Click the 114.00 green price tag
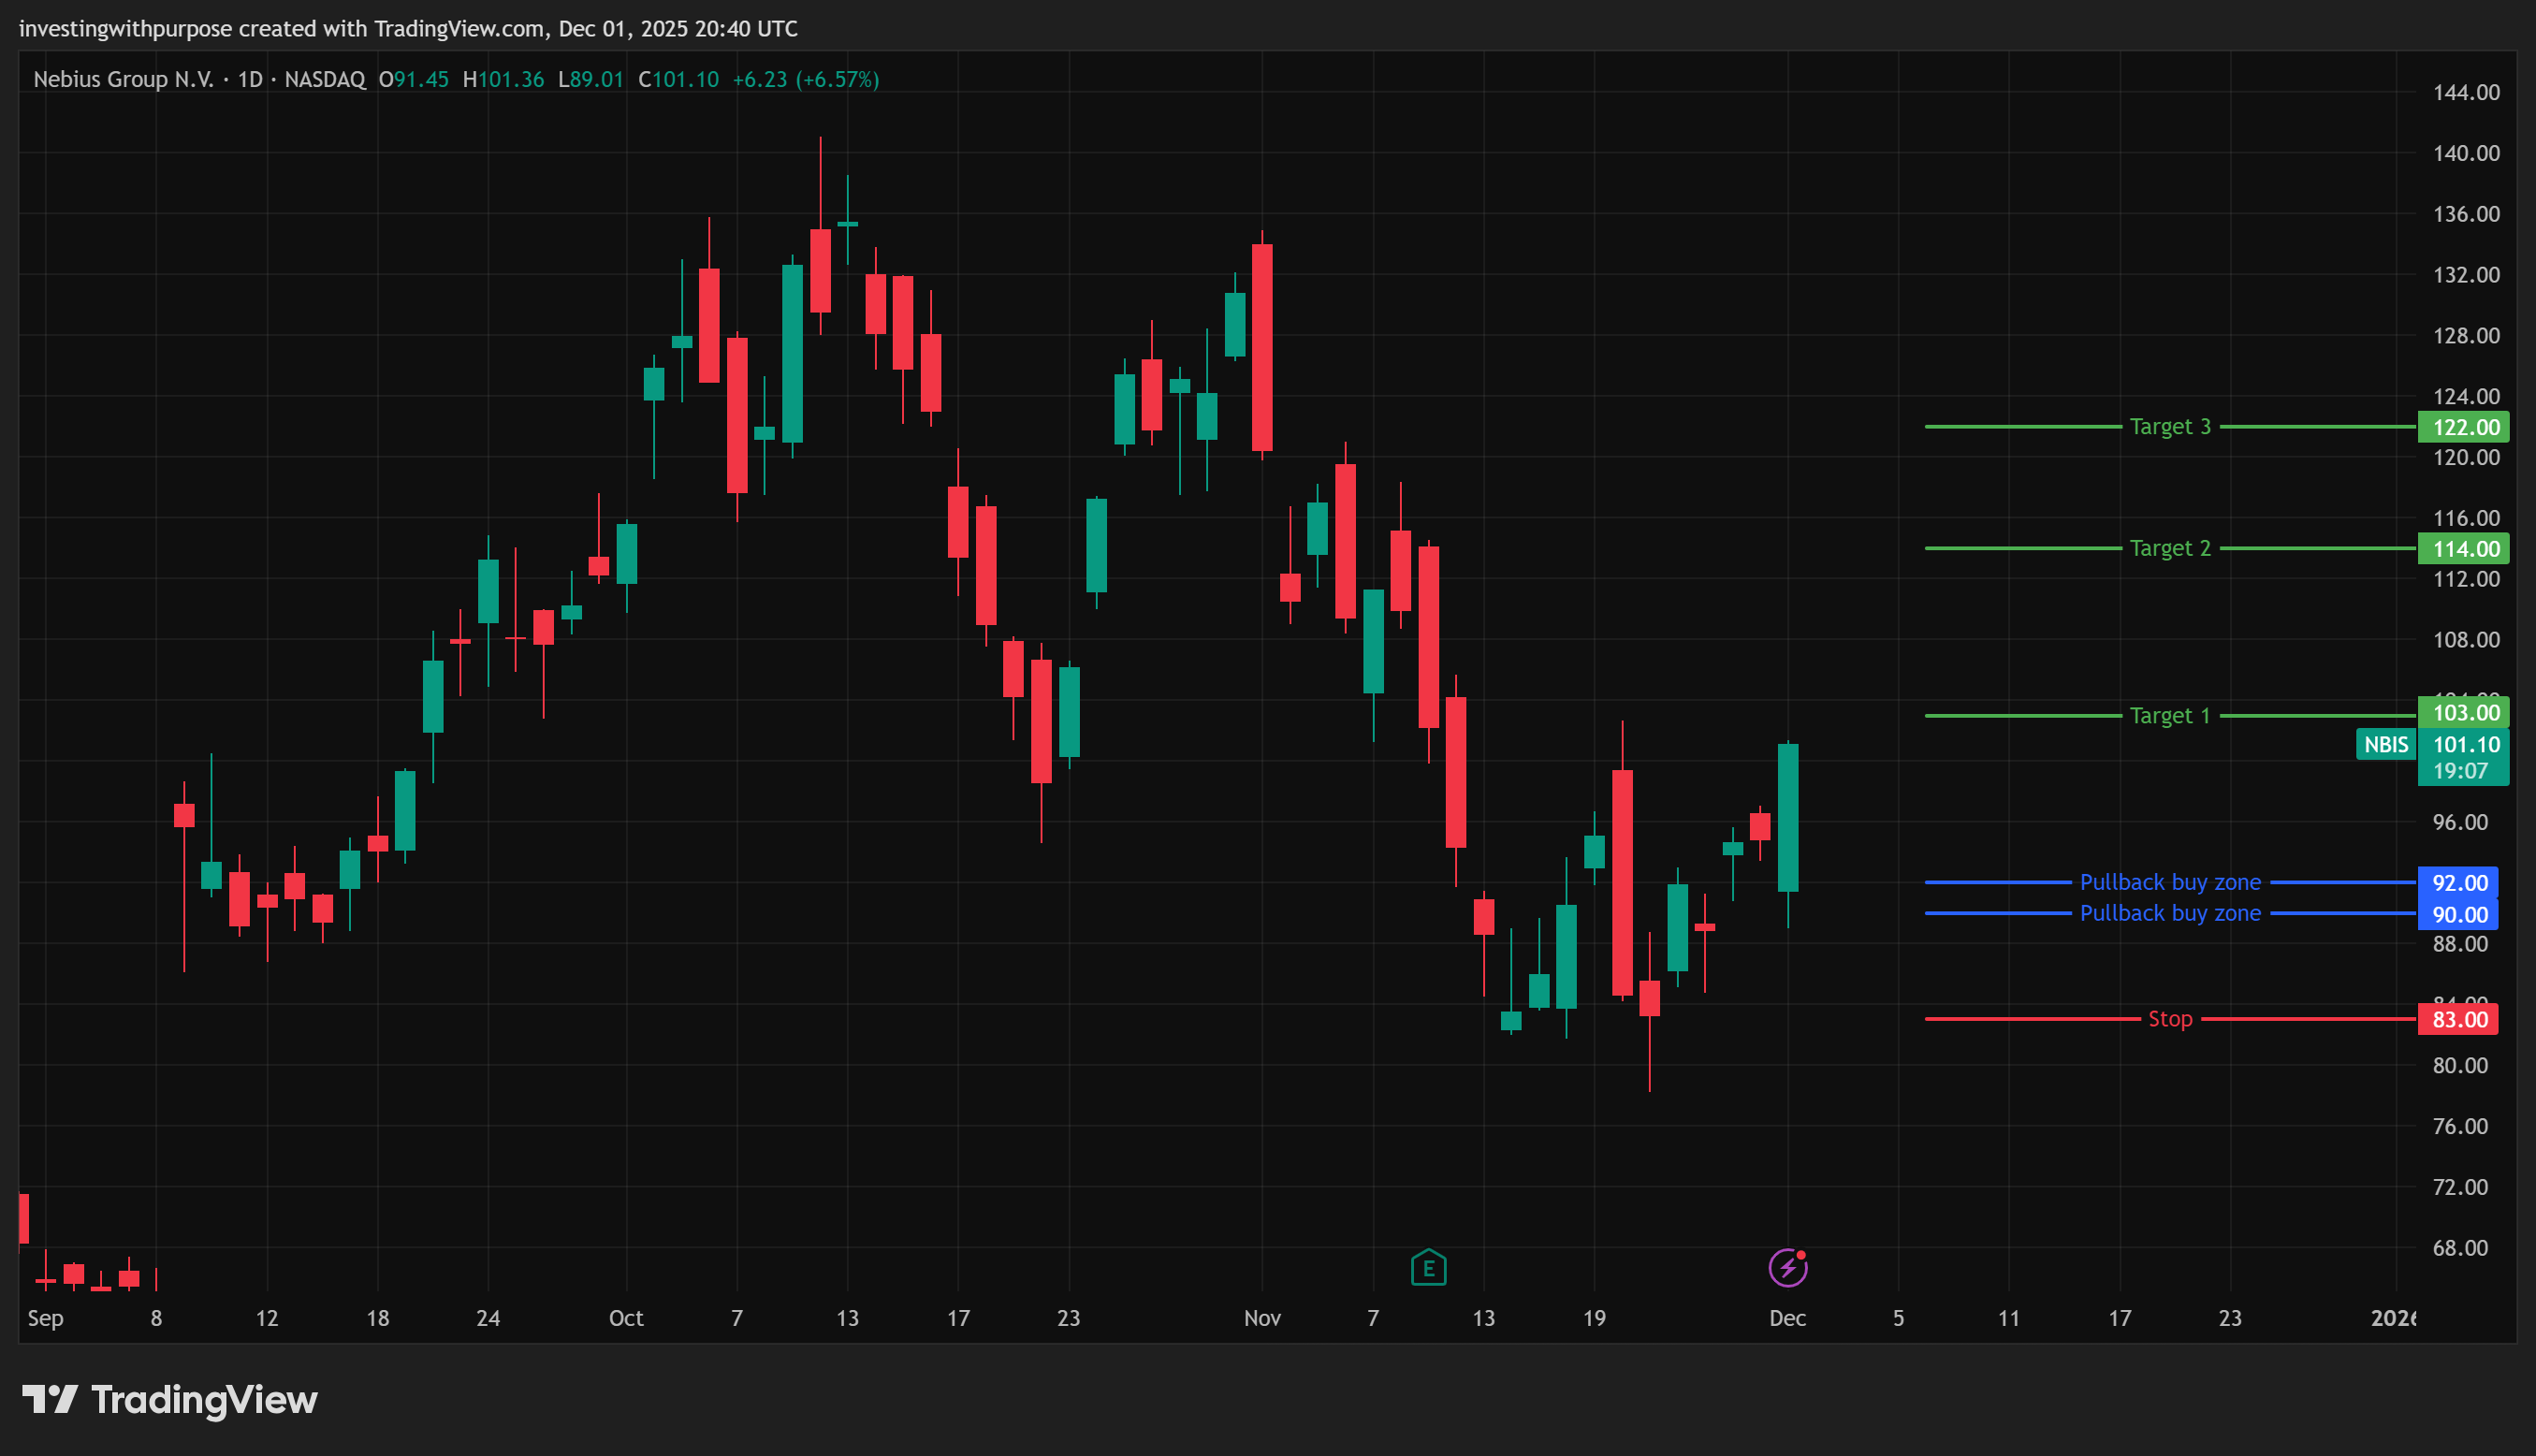The image size is (2536, 1456). (x=2464, y=548)
